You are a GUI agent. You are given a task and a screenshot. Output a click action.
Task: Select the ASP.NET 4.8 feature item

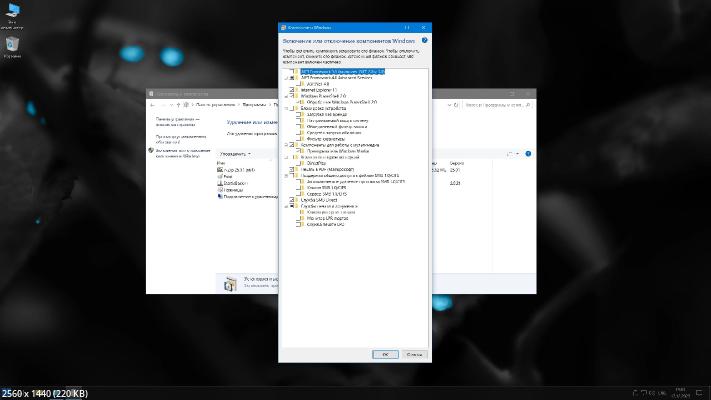pyautogui.click(x=311, y=83)
